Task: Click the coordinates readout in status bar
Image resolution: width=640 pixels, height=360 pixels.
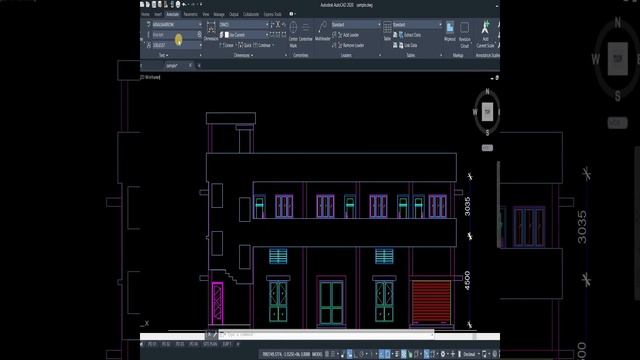Action: click(286, 354)
